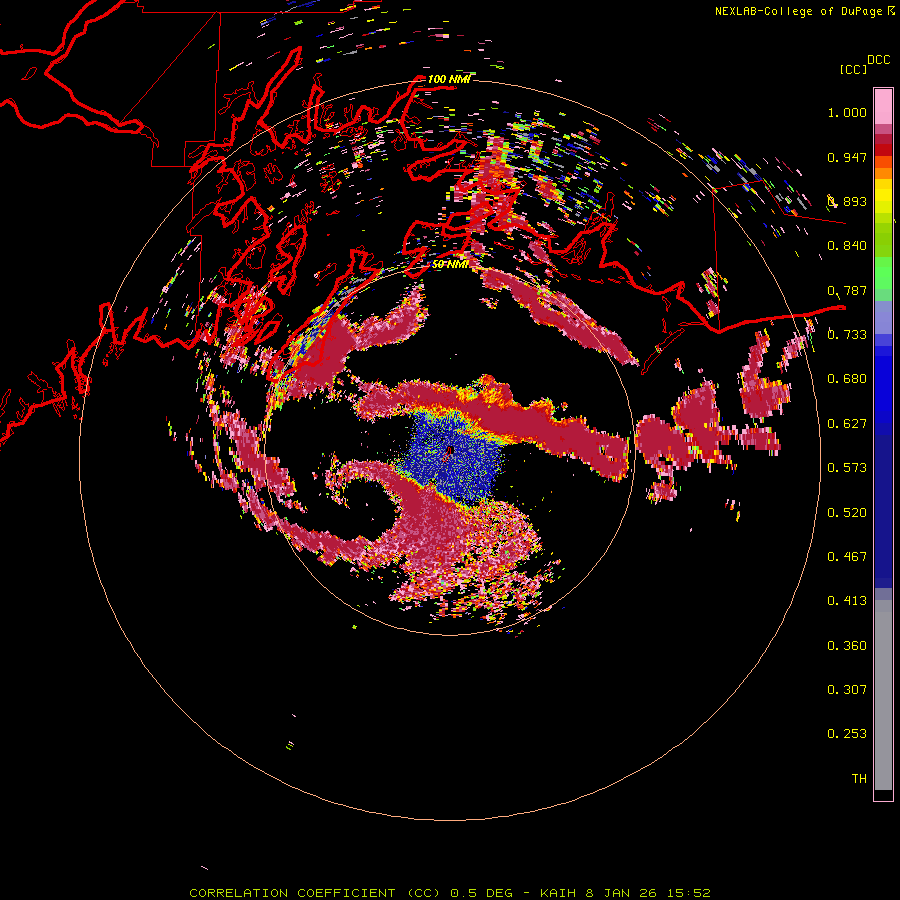The image size is (900, 900).
Task: Select the 0.520 legend value
Action: click(847, 513)
